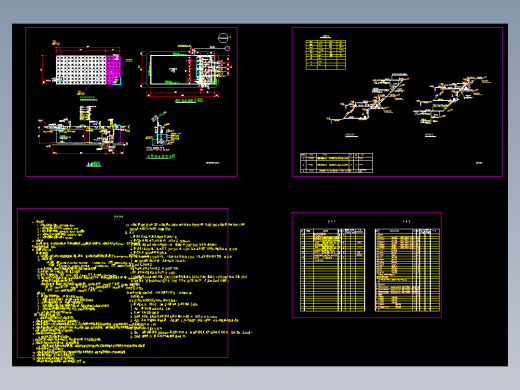520x390 pixels.
Task: Click the circular symbol in the first sheet's corner
Action: coord(223,38)
